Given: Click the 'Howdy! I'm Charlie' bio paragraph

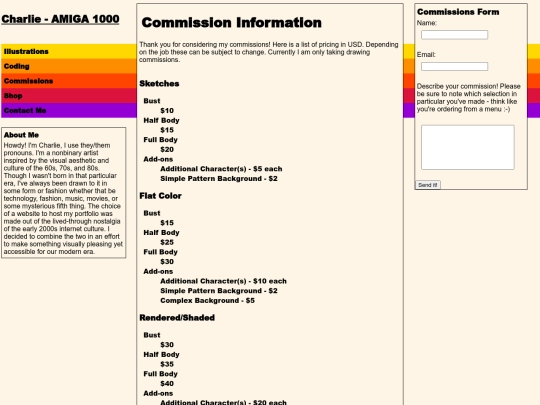Looking at the screenshot, I should pos(63,198).
